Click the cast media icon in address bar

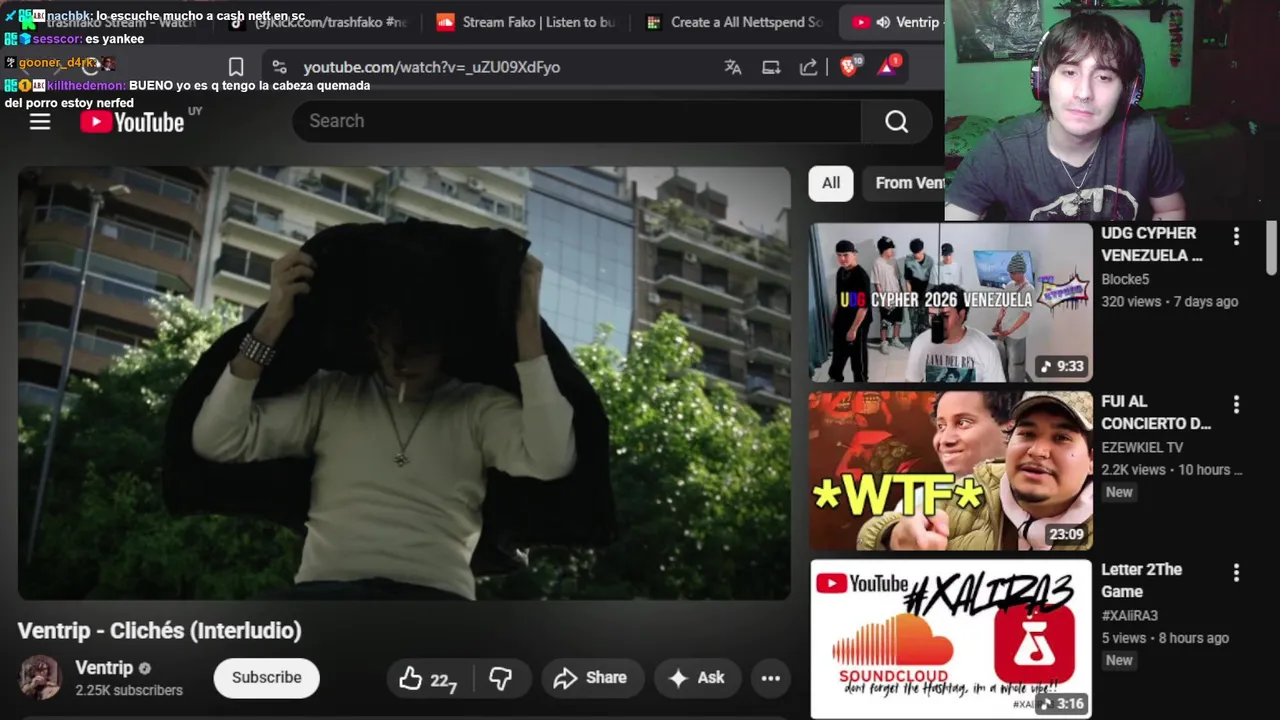[771, 67]
